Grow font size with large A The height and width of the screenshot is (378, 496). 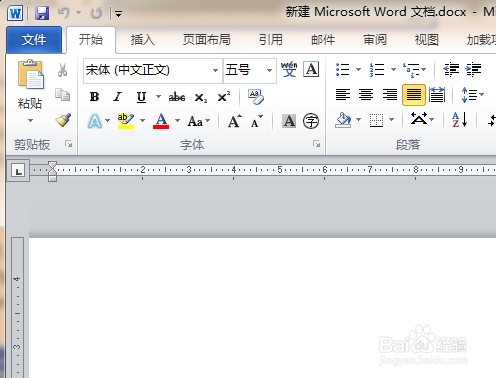[234, 121]
